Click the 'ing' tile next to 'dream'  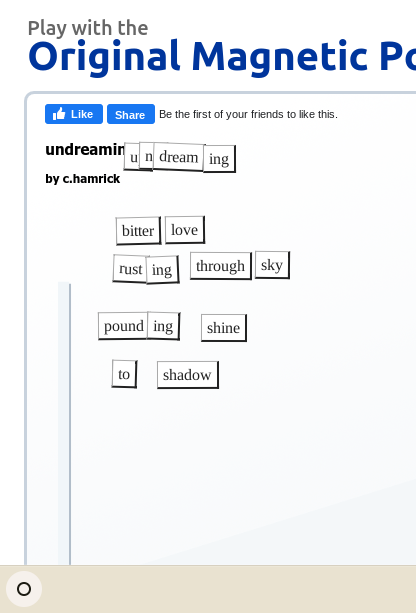(x=219, y=159)
